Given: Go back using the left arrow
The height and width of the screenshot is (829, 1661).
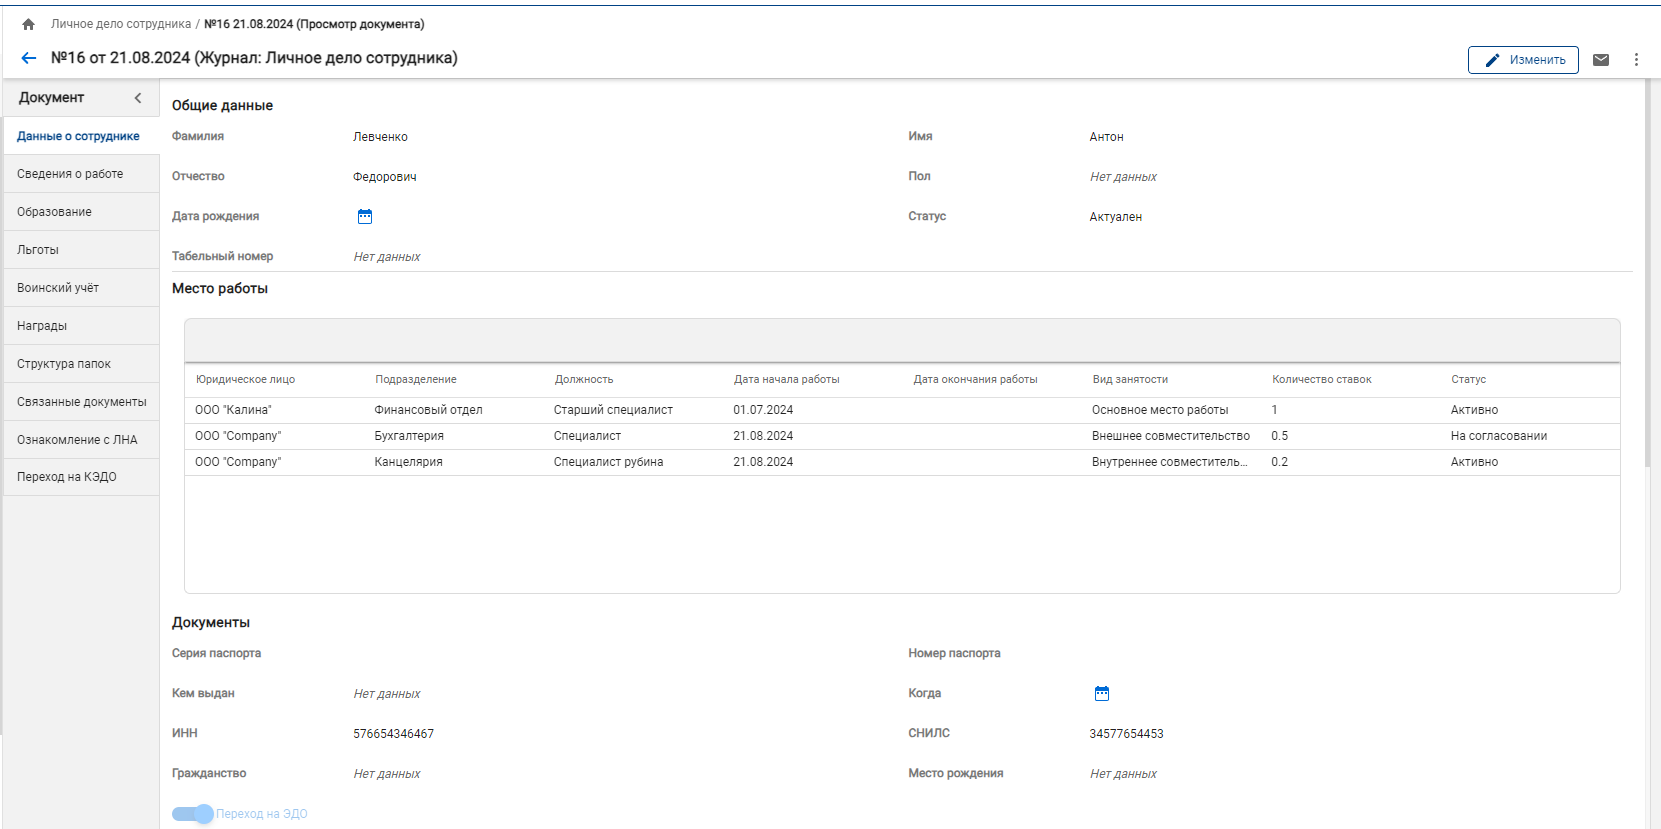Looking at the screenshot, I should (29, 58).
